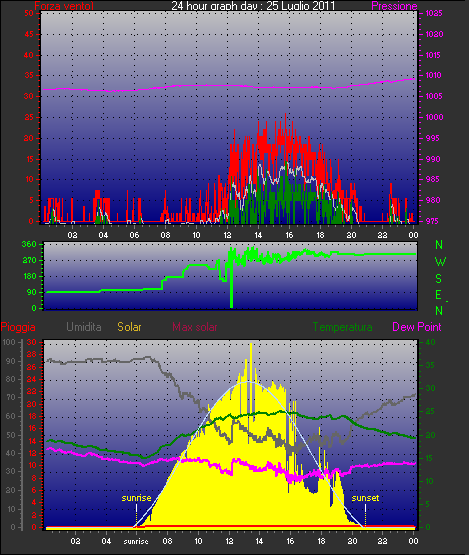This screenshot has height=555, width=469.
Task: Click the 40 value on temperature scale
Action: pyautogui.click(x=430, y=342)
